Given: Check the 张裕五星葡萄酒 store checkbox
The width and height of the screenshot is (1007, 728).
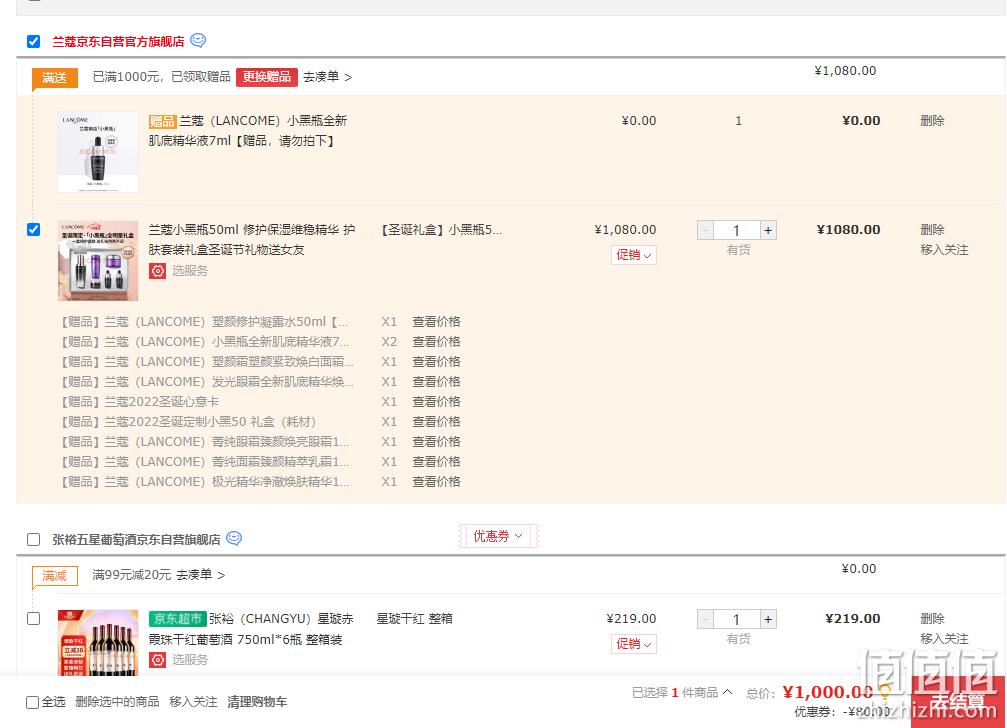Looking at the screenshot, I should point(33,539).
